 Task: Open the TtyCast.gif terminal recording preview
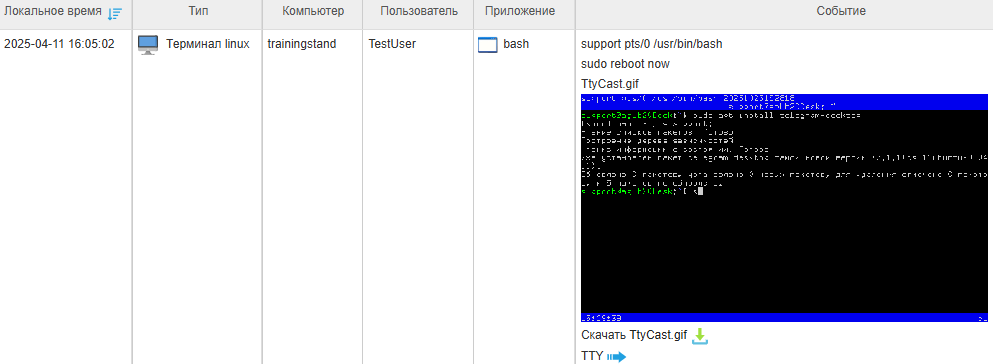[x=784, y=208]
